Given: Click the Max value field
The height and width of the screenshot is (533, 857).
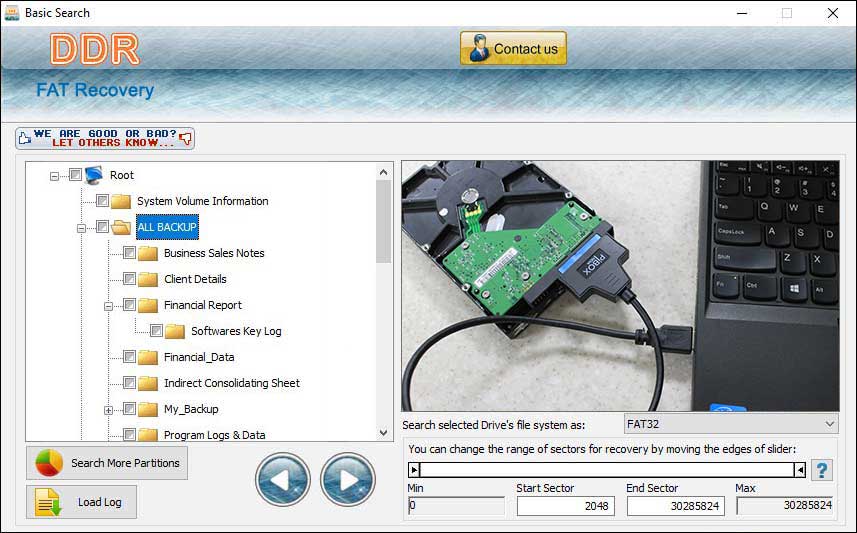Looking at the screenshot, I should [x=785, y=506].
